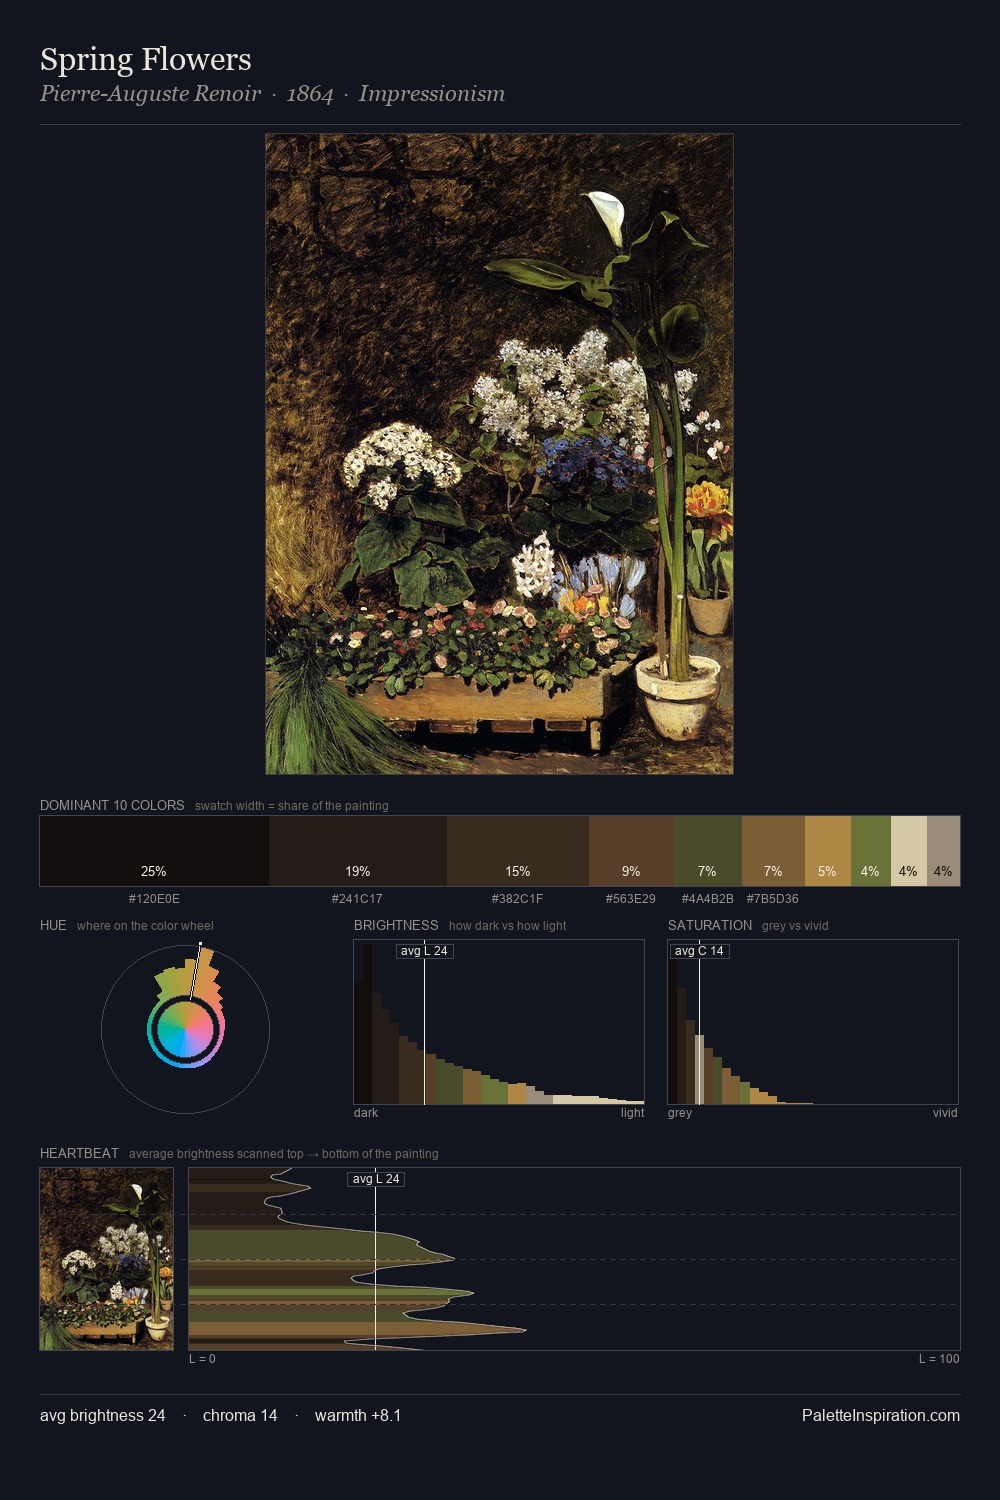Select the 4% cream swatch
1000x1500 pixels.
(909, 851)
